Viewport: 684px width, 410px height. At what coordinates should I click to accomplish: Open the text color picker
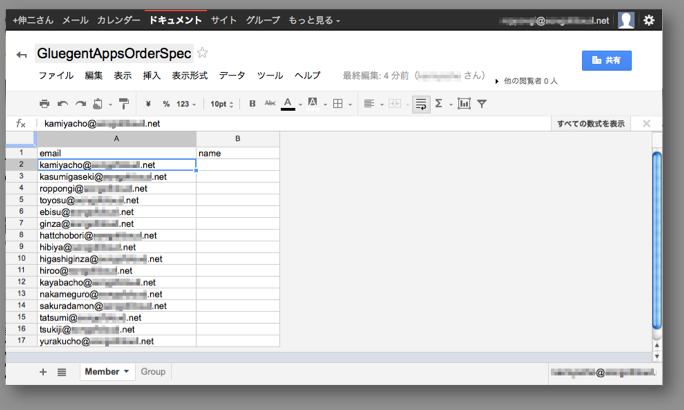[x=289, y=103]
